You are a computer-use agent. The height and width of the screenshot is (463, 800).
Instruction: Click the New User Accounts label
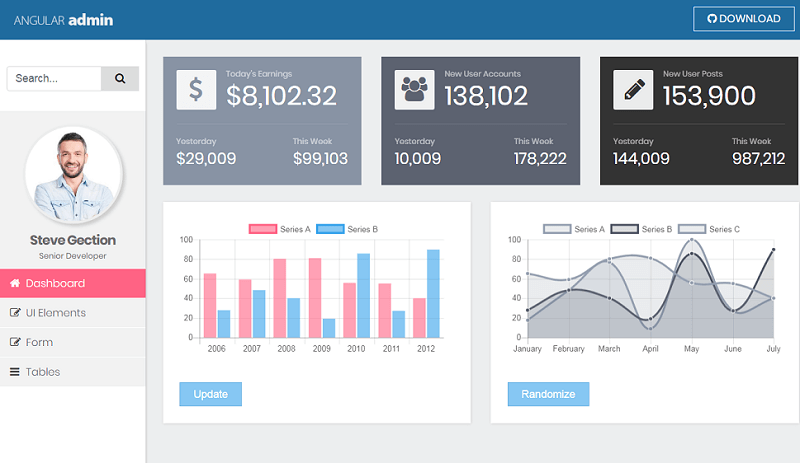(483, 74)
